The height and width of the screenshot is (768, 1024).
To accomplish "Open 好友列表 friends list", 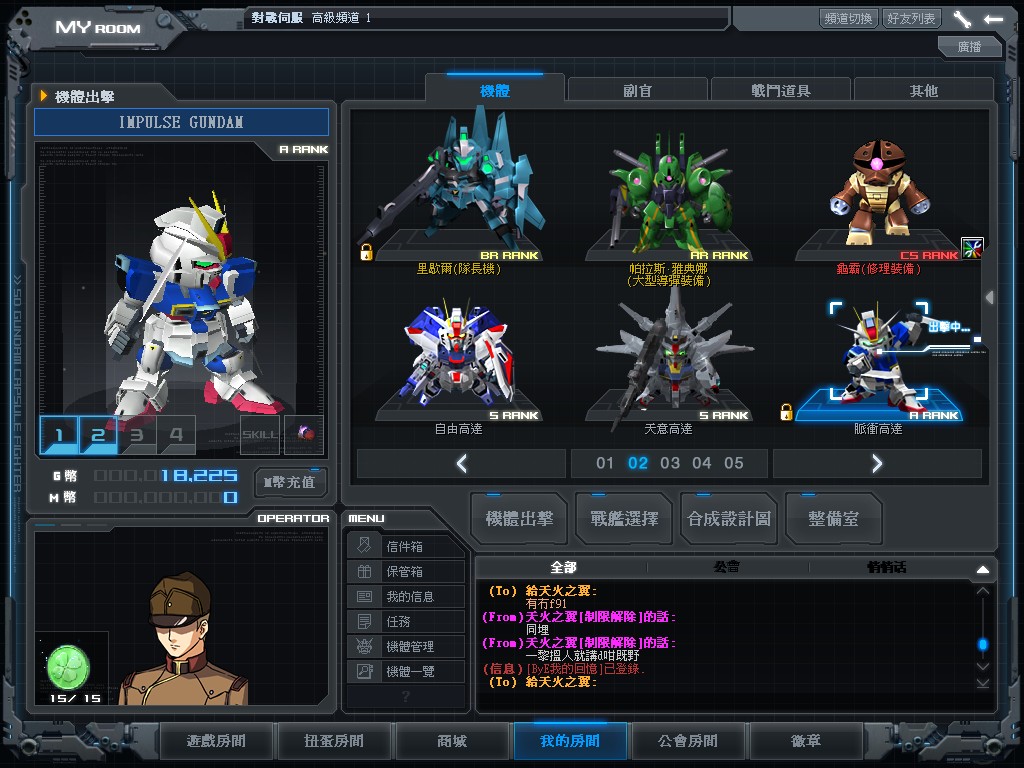I will click(x=911, y=18).
